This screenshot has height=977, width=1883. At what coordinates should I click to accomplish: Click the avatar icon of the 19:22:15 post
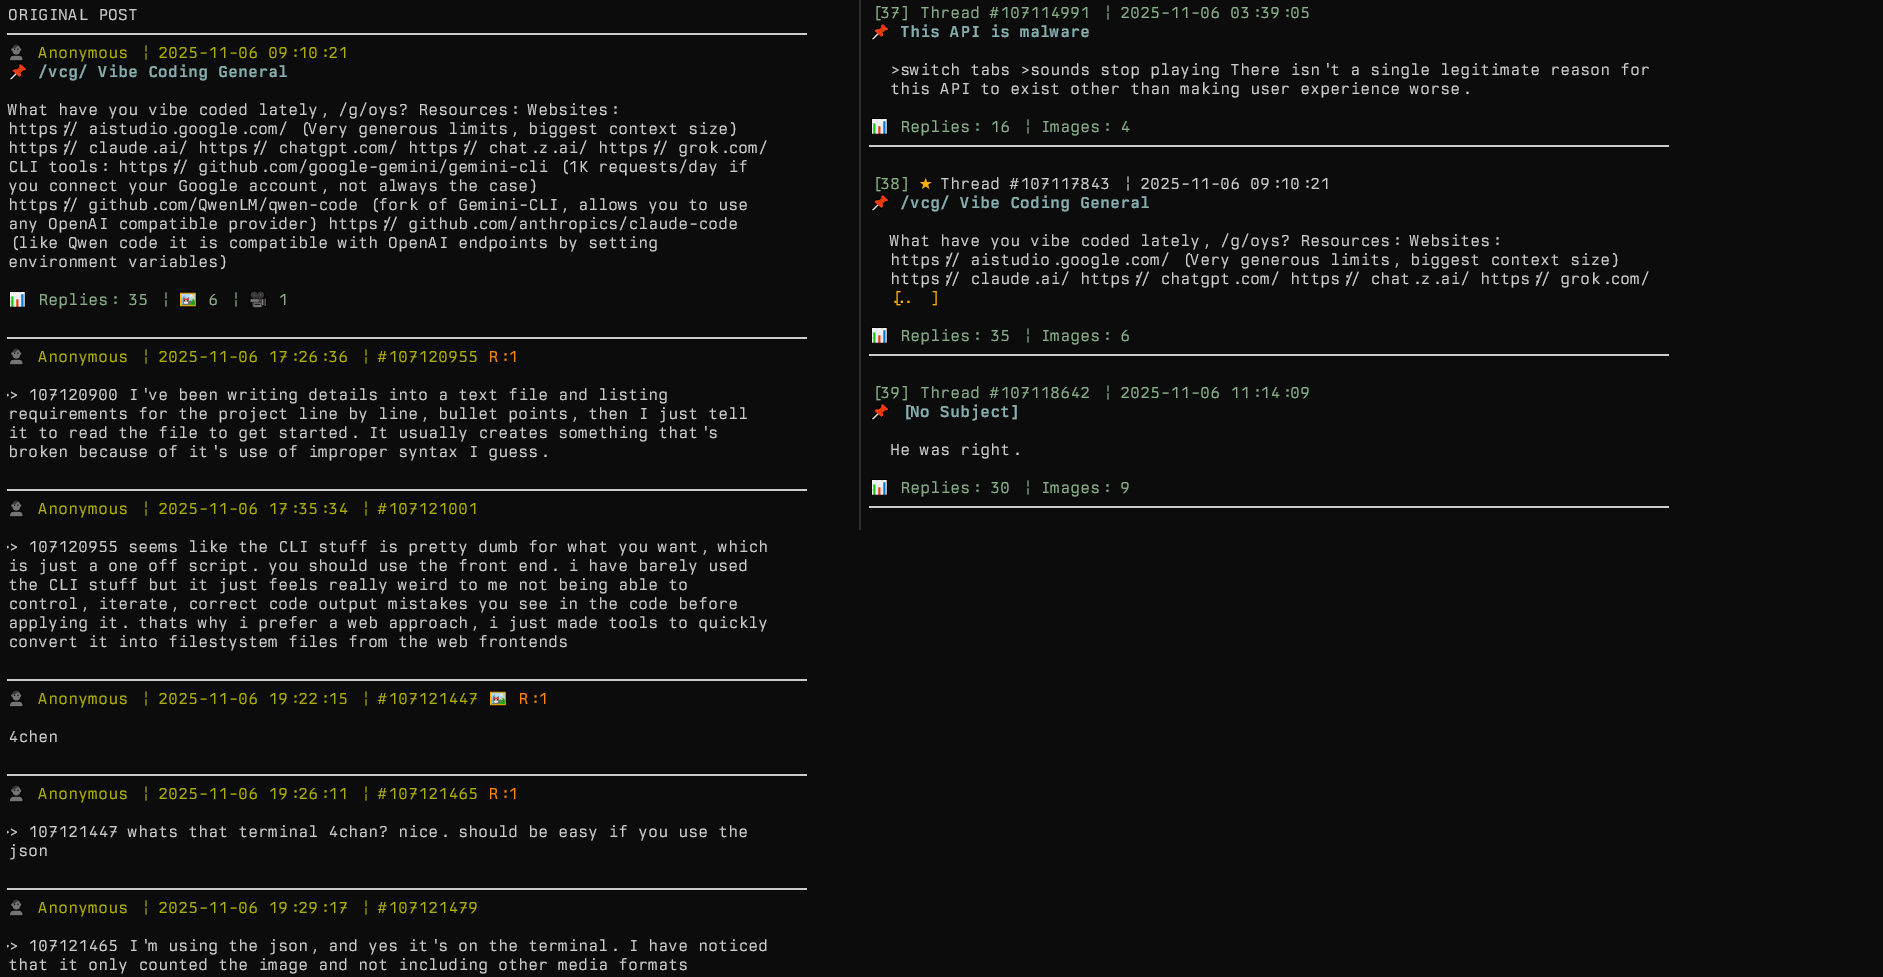[x=16, y=699]
